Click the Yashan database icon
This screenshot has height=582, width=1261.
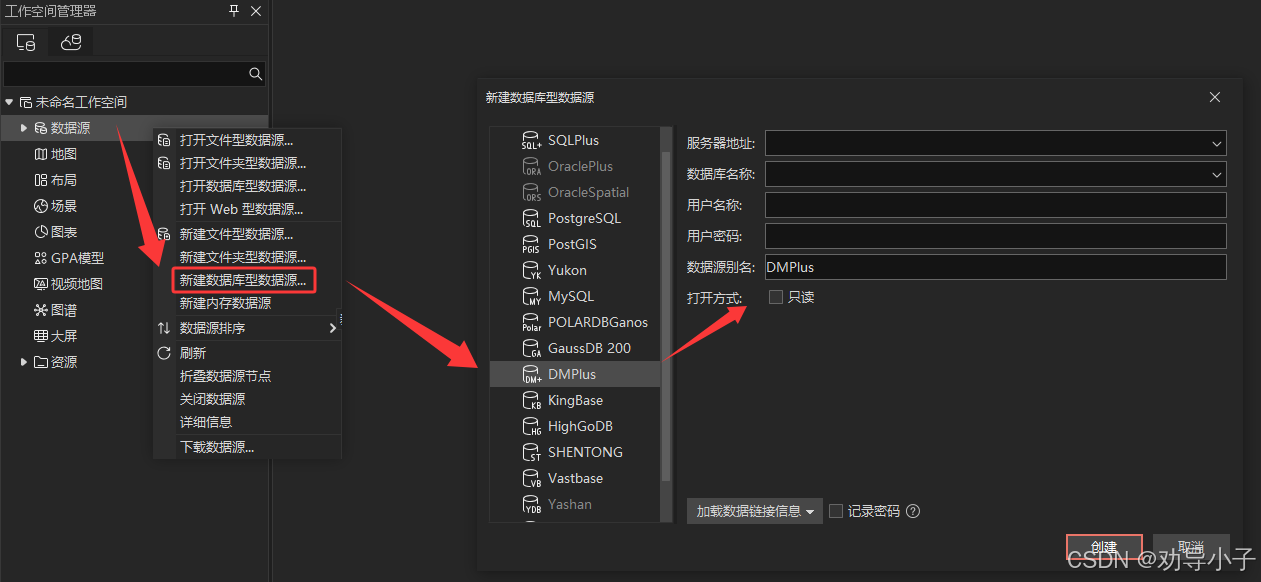coord(532,504)
